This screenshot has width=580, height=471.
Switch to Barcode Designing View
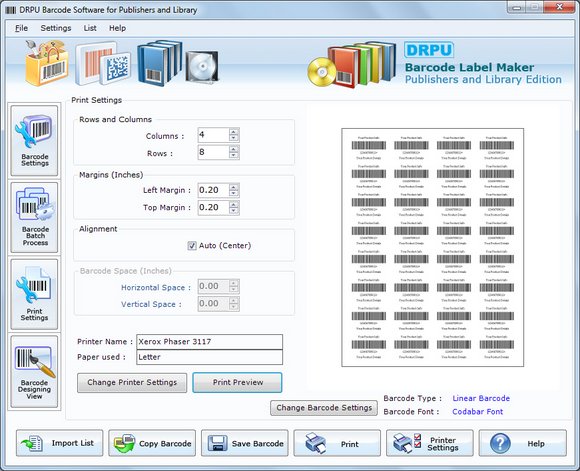(x=34, y=371)
